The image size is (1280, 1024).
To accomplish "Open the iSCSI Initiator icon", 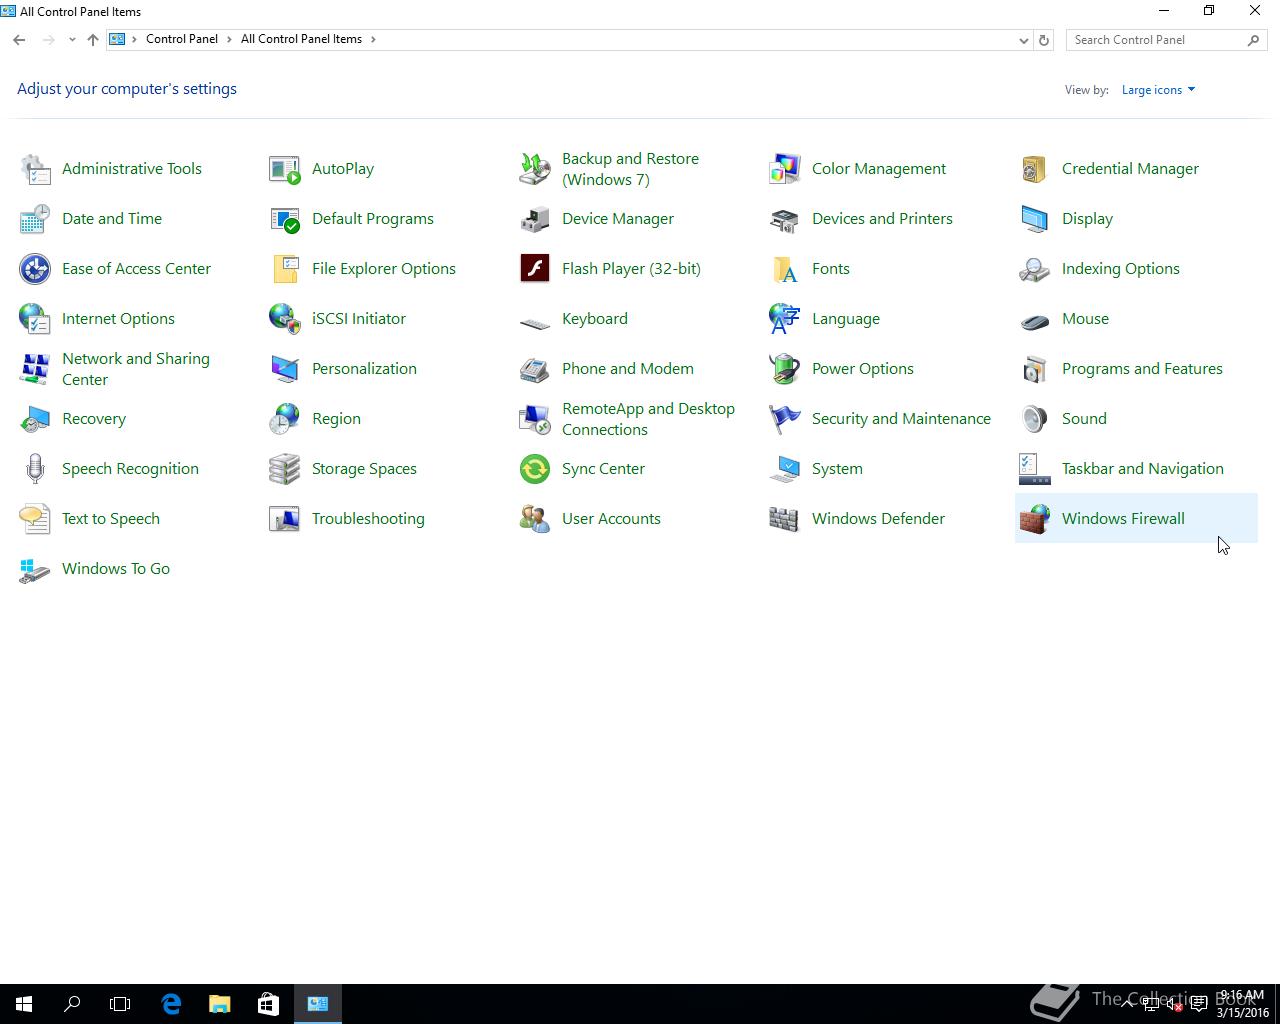I will 285,319.
